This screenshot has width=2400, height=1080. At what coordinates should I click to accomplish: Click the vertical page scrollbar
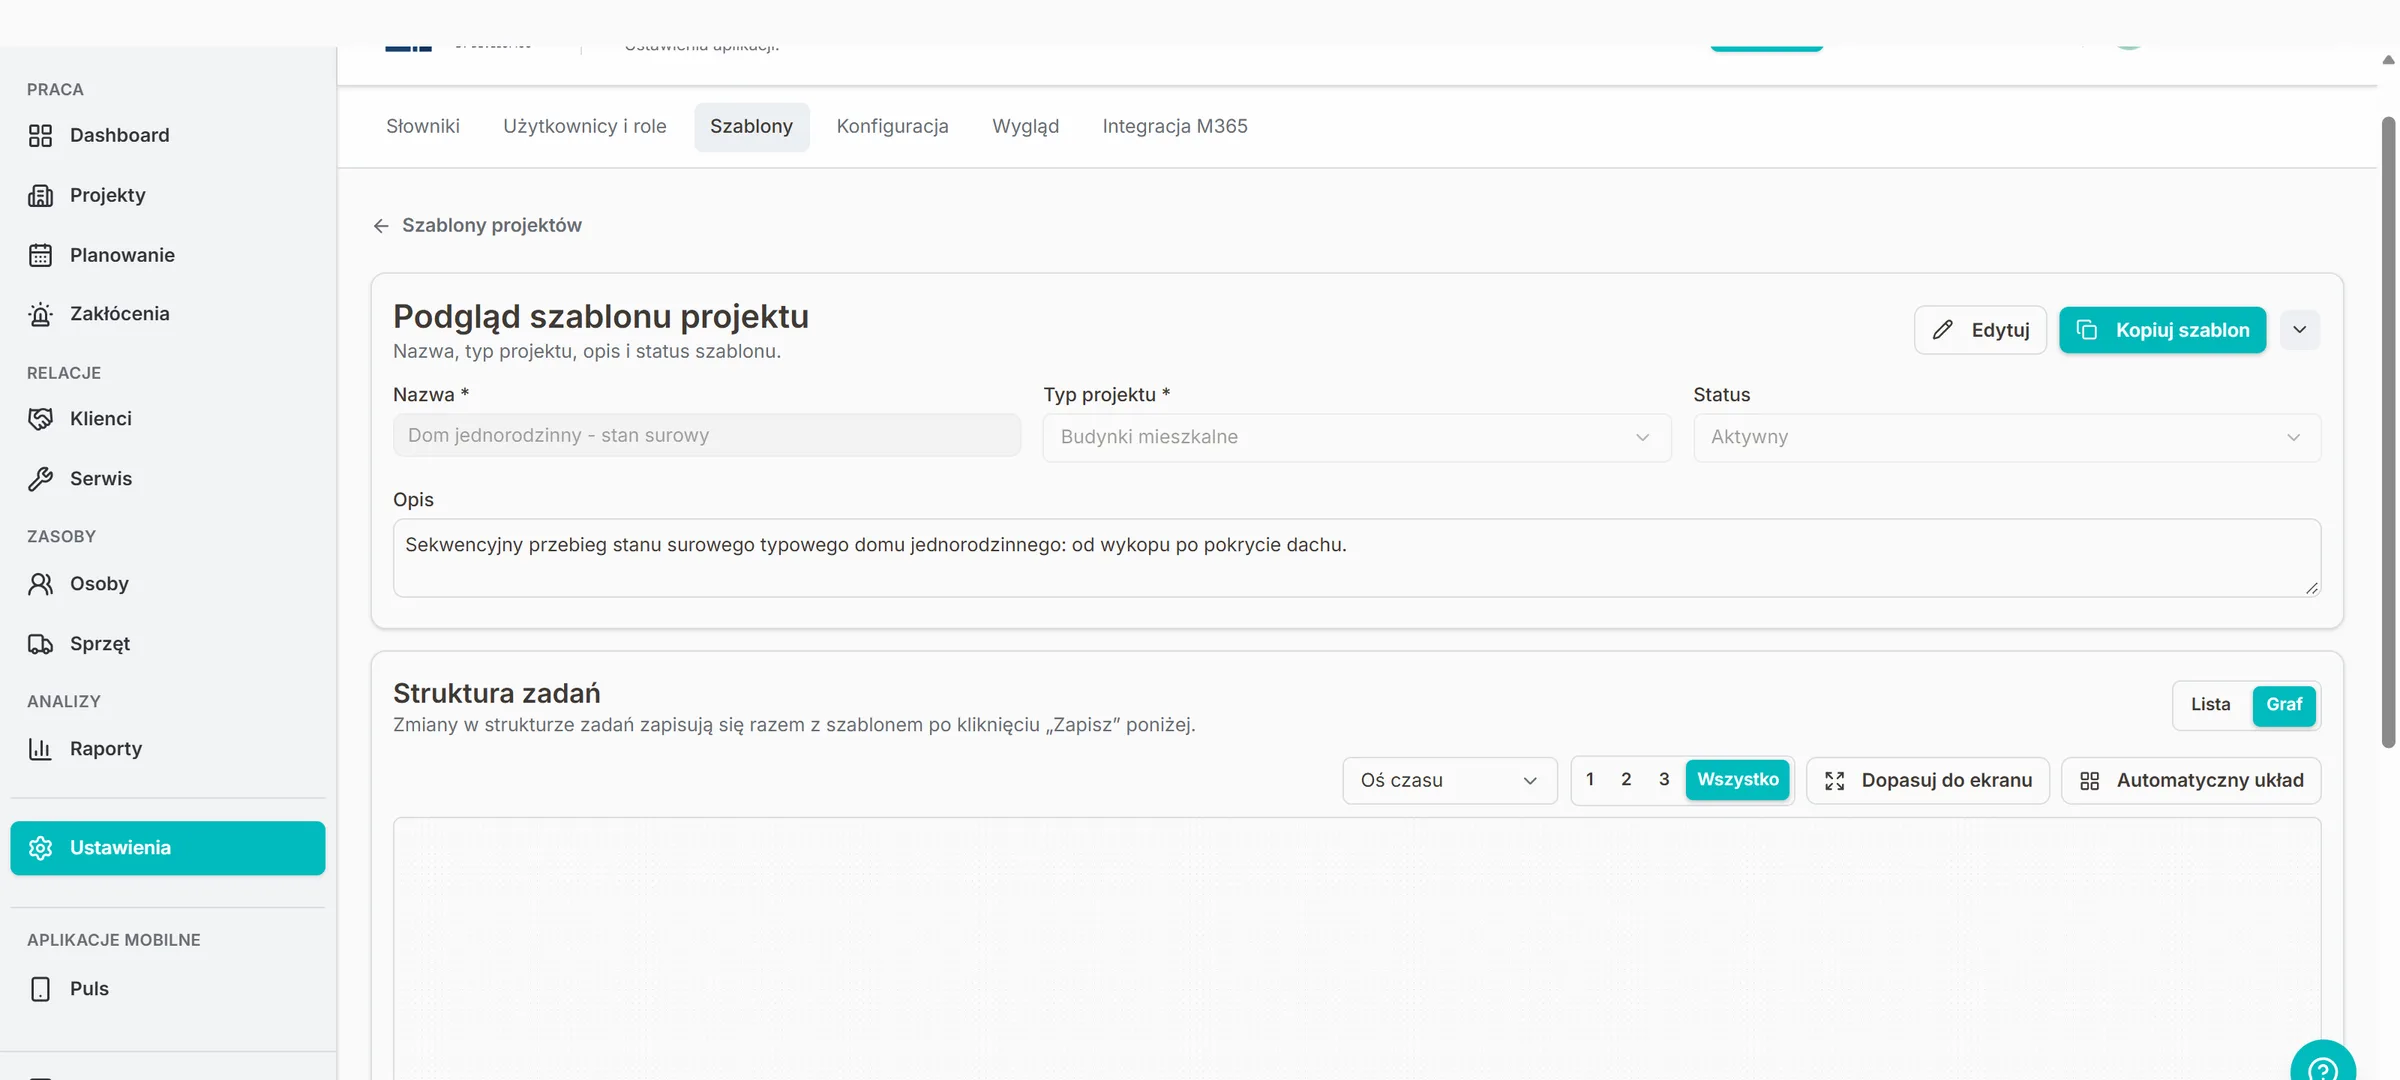[2388, 432]
